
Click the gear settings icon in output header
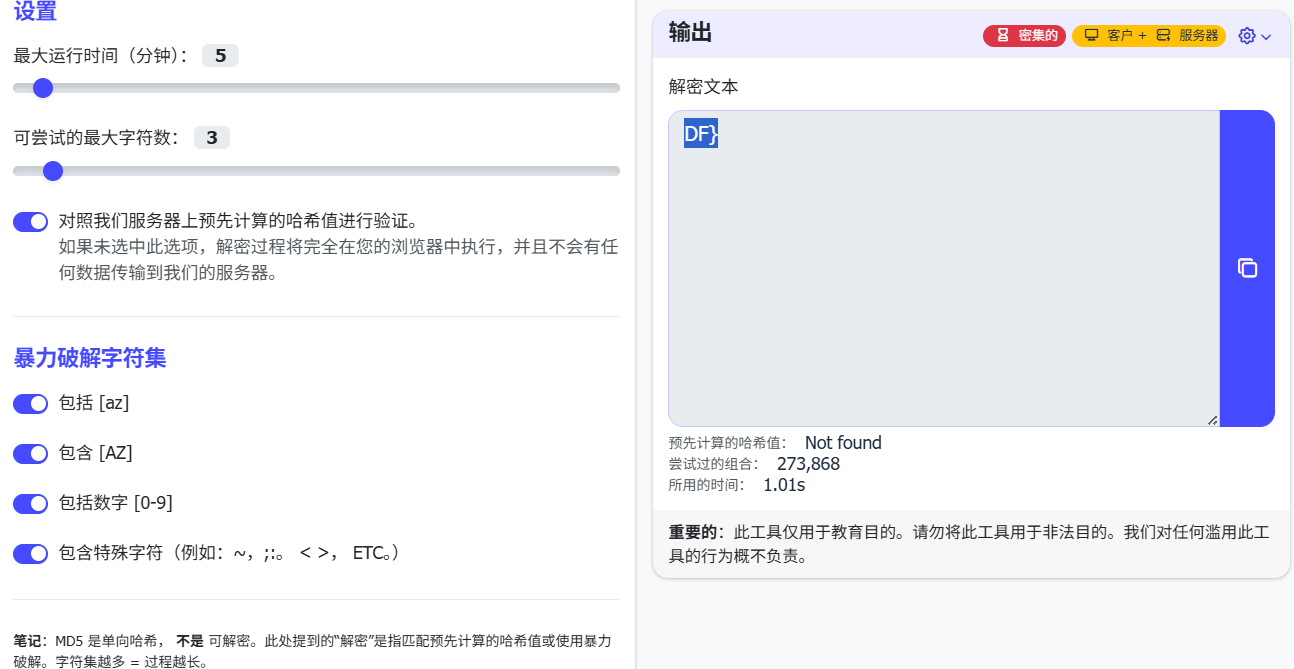point(1246,36)
